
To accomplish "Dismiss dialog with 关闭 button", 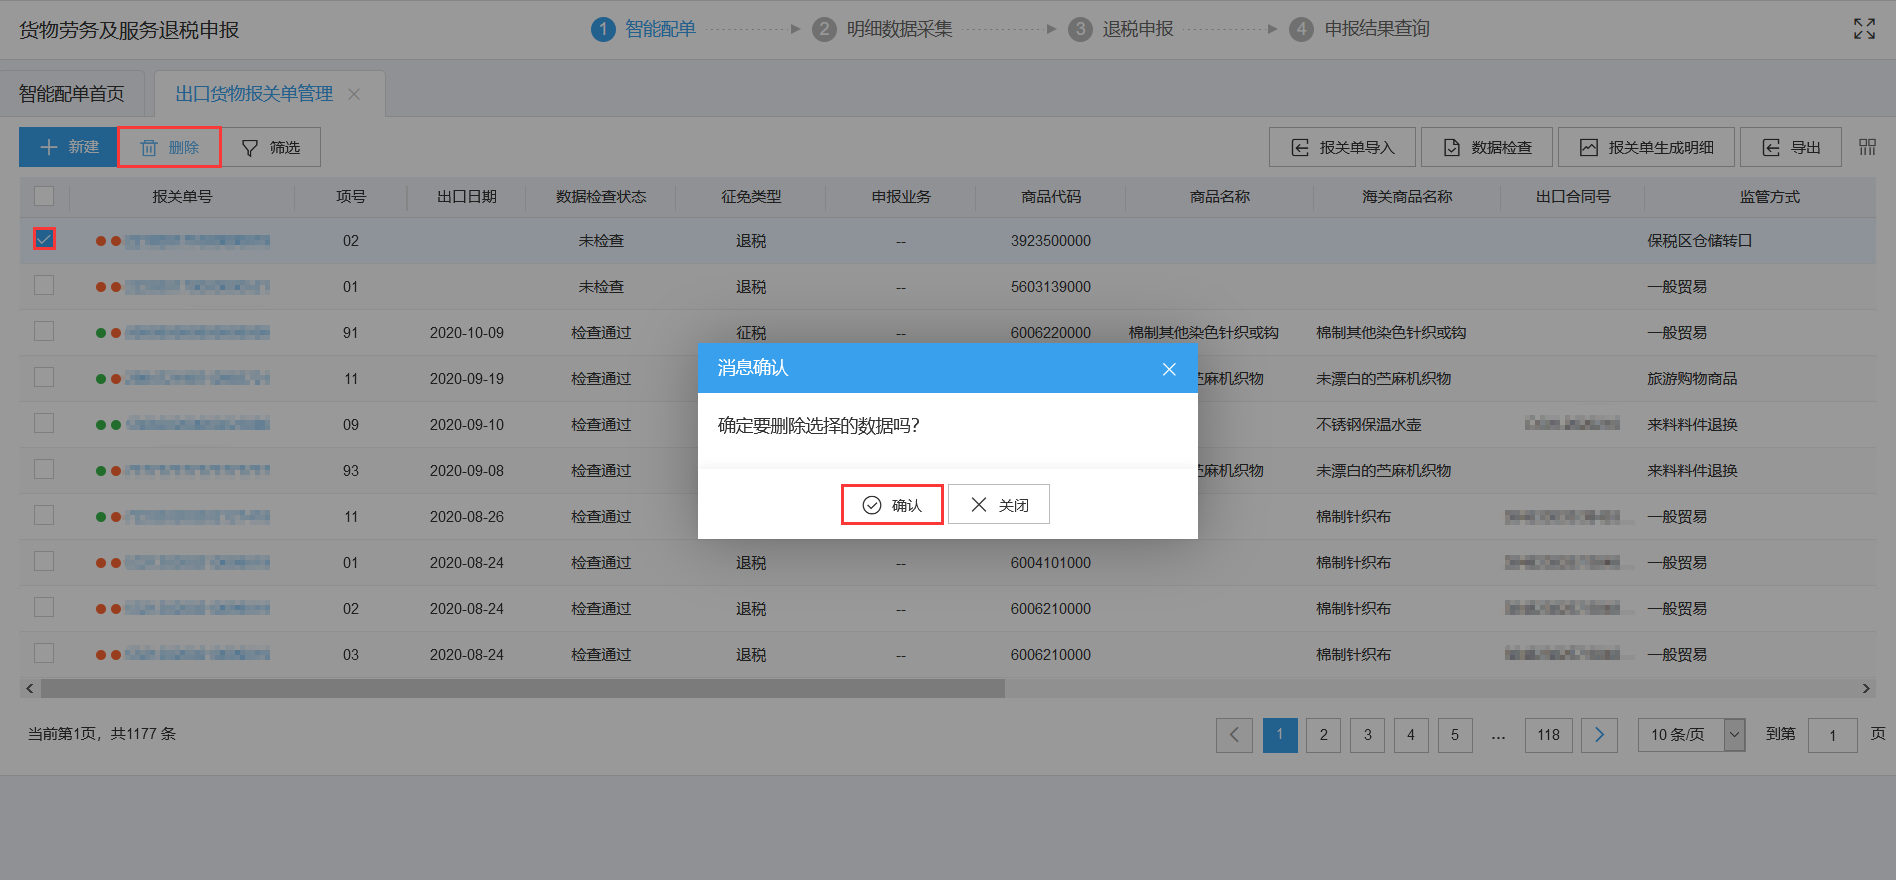I will (999, 505).
